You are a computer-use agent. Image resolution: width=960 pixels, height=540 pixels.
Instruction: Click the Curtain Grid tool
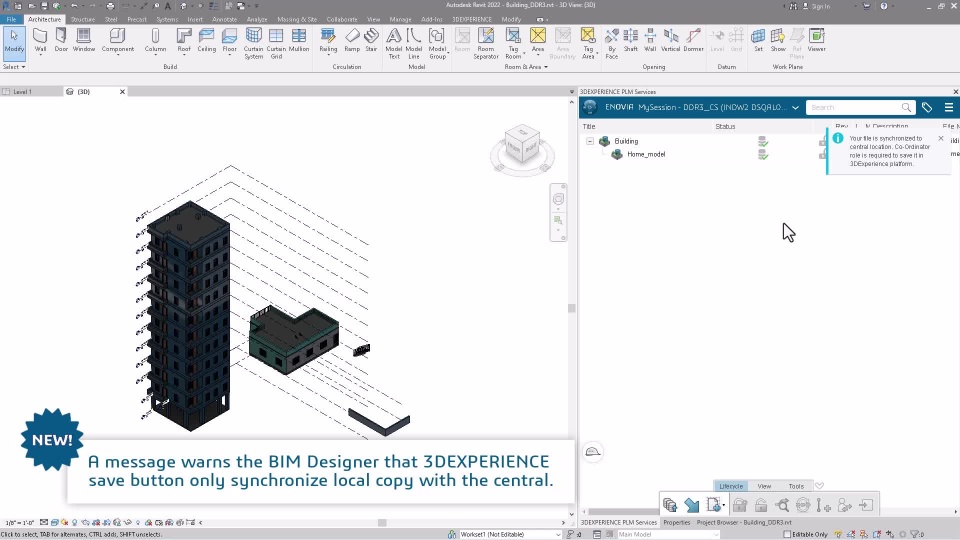point(276,43)
